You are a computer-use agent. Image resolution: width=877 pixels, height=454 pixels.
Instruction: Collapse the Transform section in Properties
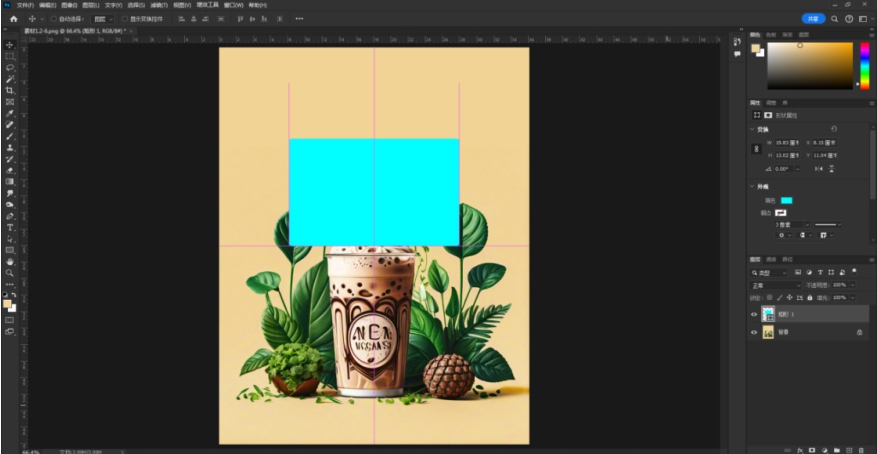click(753, 129)
